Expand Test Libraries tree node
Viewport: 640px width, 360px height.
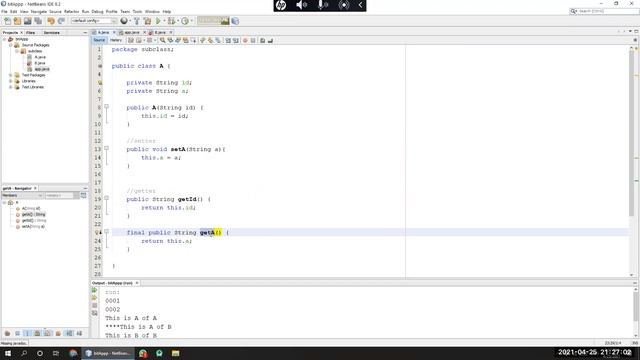[11, 87]
